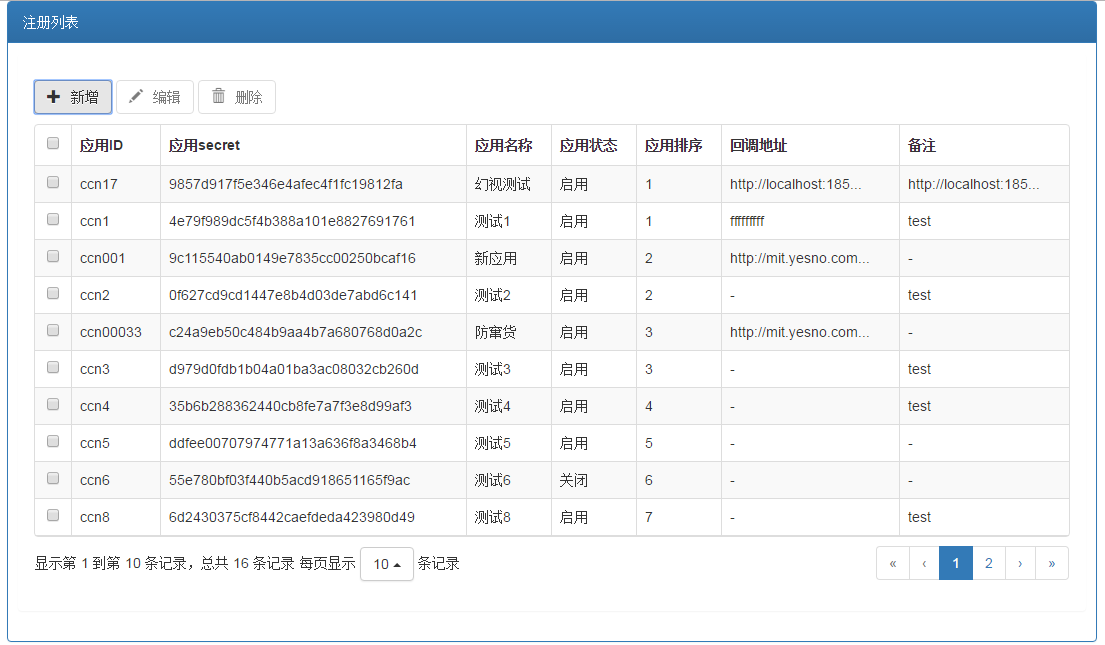The width and height of the screenshot is (1105, 645).
Task: Go to next page using › icon
Action: [x=1020, y=563]
